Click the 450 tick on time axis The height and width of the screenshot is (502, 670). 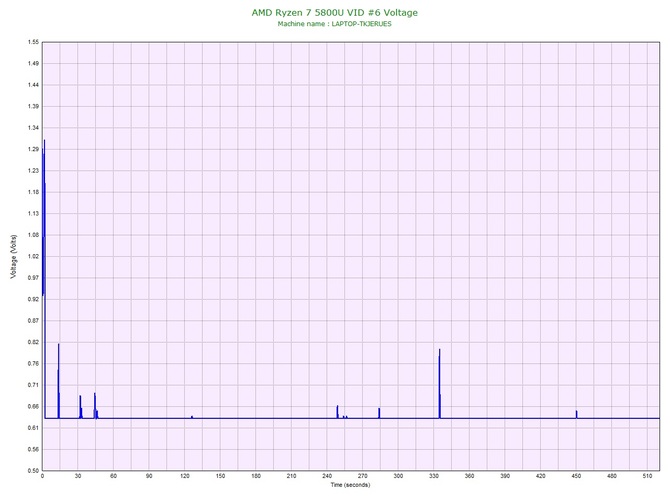576,476
